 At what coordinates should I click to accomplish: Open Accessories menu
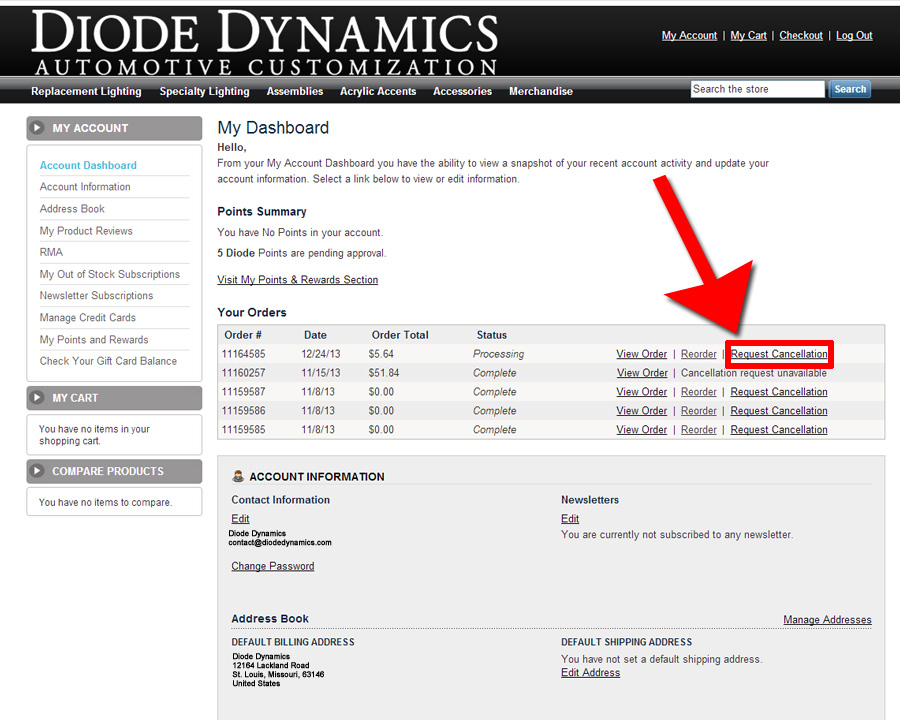click(462, 91)
